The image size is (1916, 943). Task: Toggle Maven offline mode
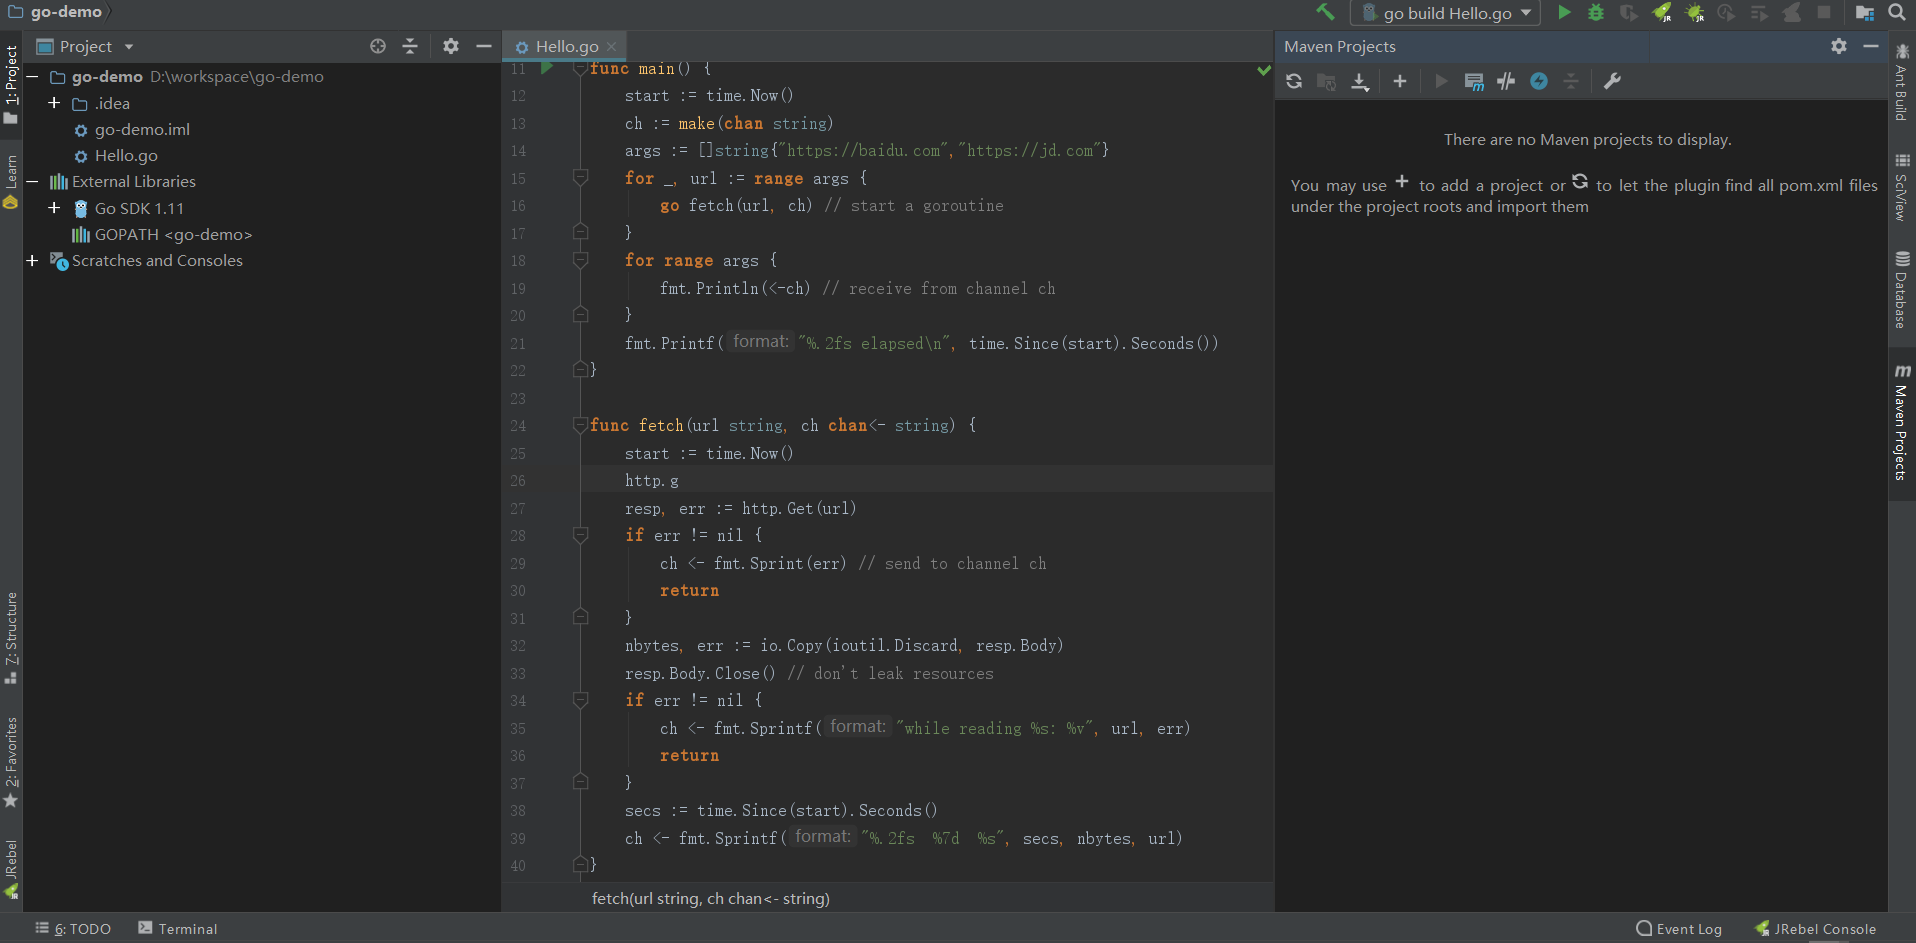click(x=1506, y=81)
